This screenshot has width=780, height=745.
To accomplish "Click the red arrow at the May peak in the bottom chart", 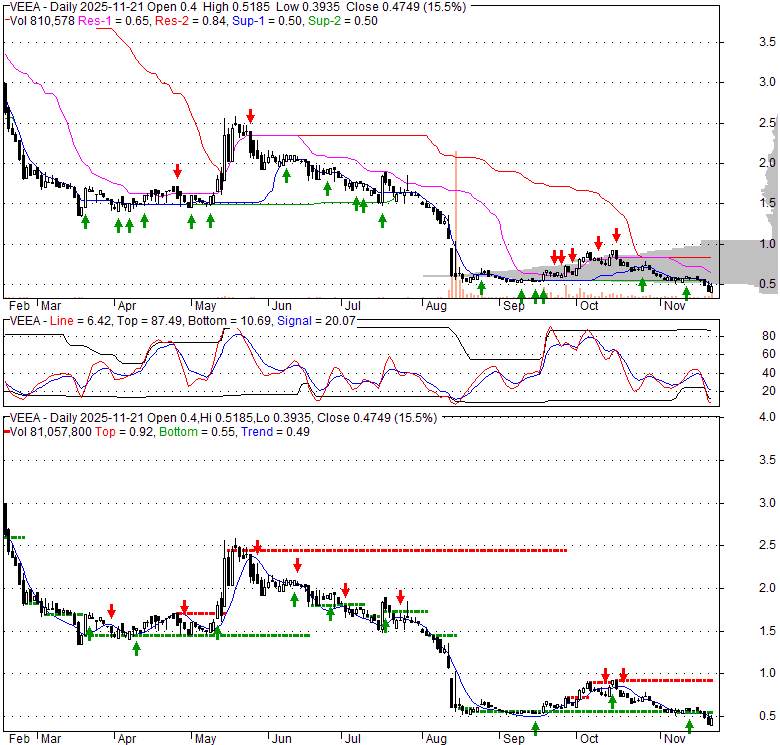I will (258, 547).
